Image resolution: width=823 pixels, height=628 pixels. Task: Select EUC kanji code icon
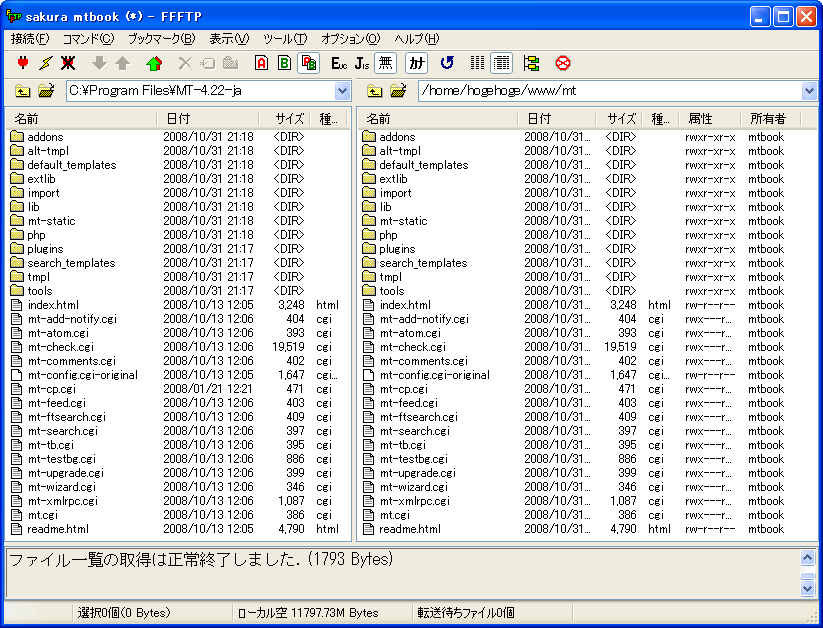[x=339, y=63]
